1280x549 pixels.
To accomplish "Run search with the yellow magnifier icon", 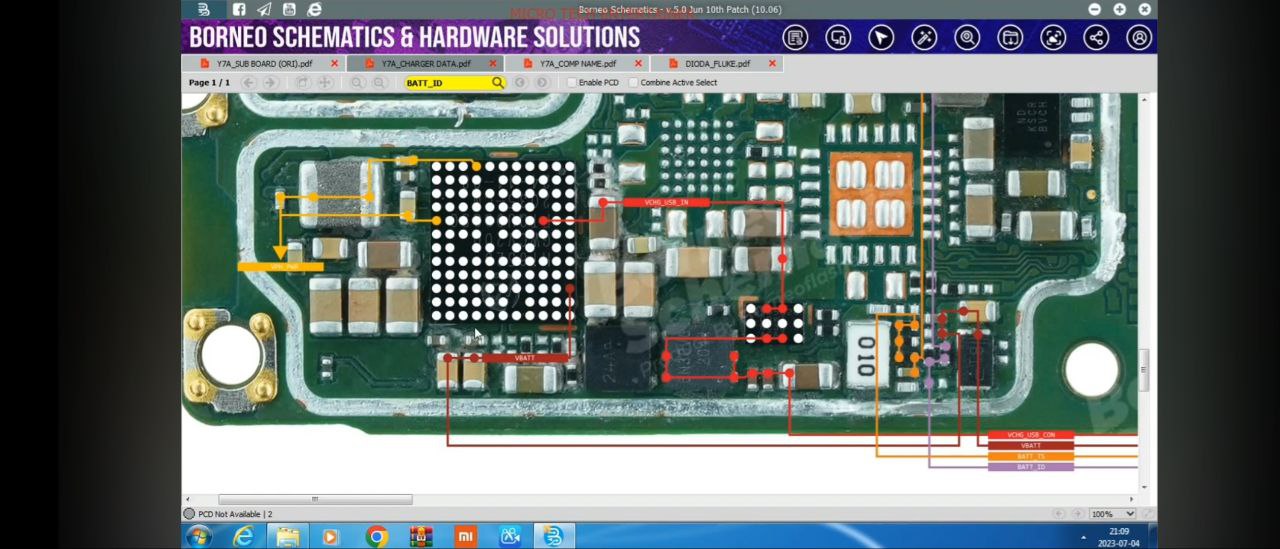I will (x=497, y=82).
